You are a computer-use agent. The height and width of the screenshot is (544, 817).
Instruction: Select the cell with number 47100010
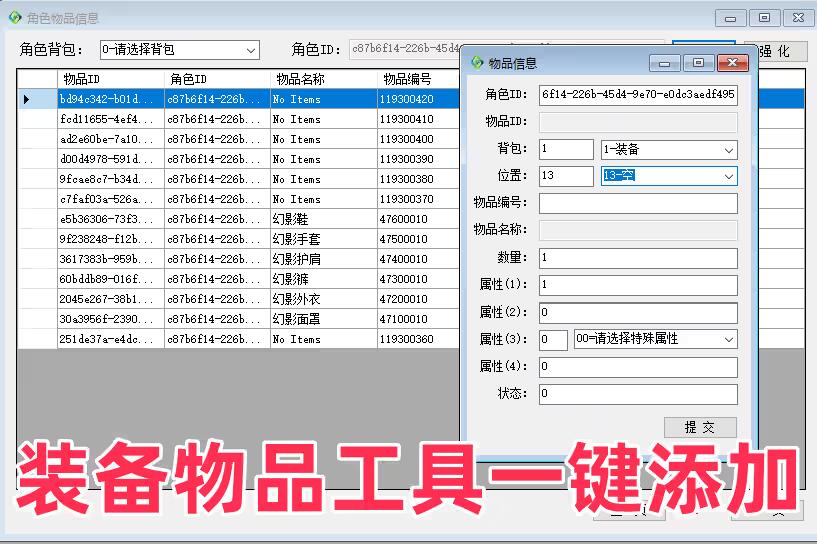[418, 319]
